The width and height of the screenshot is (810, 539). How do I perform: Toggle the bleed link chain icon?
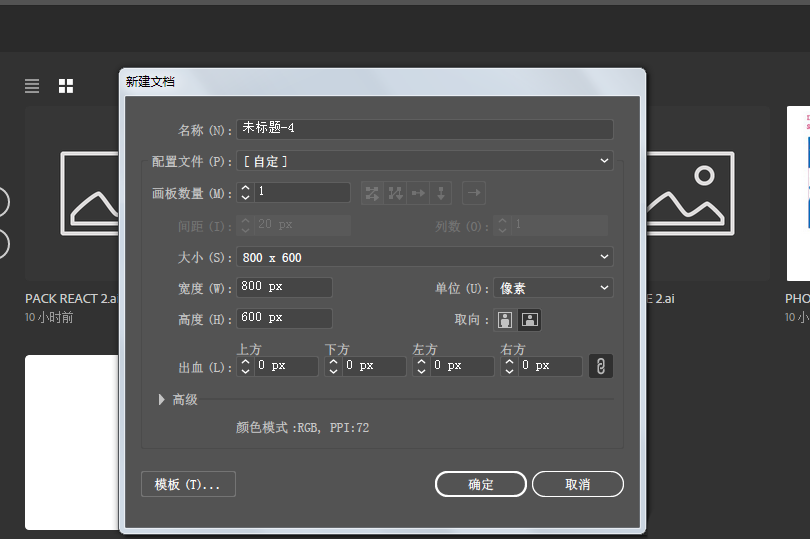pos(601,366)
